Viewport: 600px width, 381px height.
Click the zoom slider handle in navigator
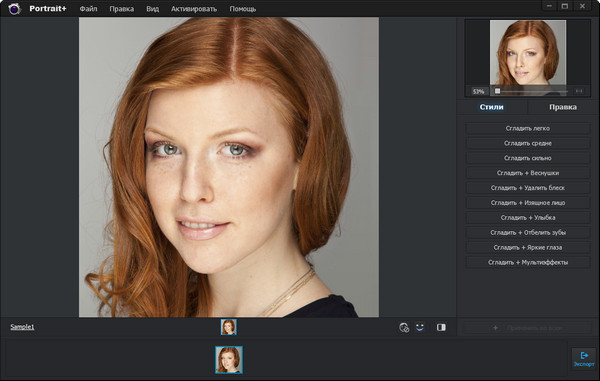point(497,91)
